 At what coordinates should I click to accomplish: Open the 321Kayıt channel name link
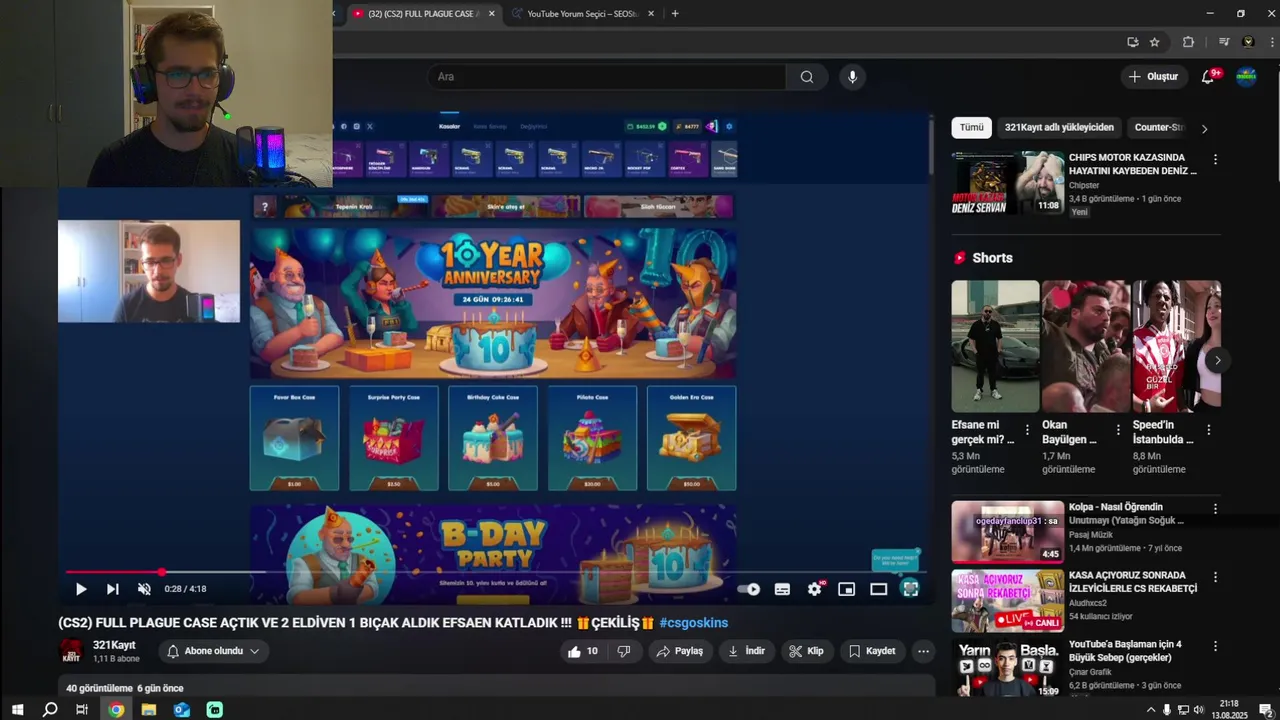coord(114,645)
